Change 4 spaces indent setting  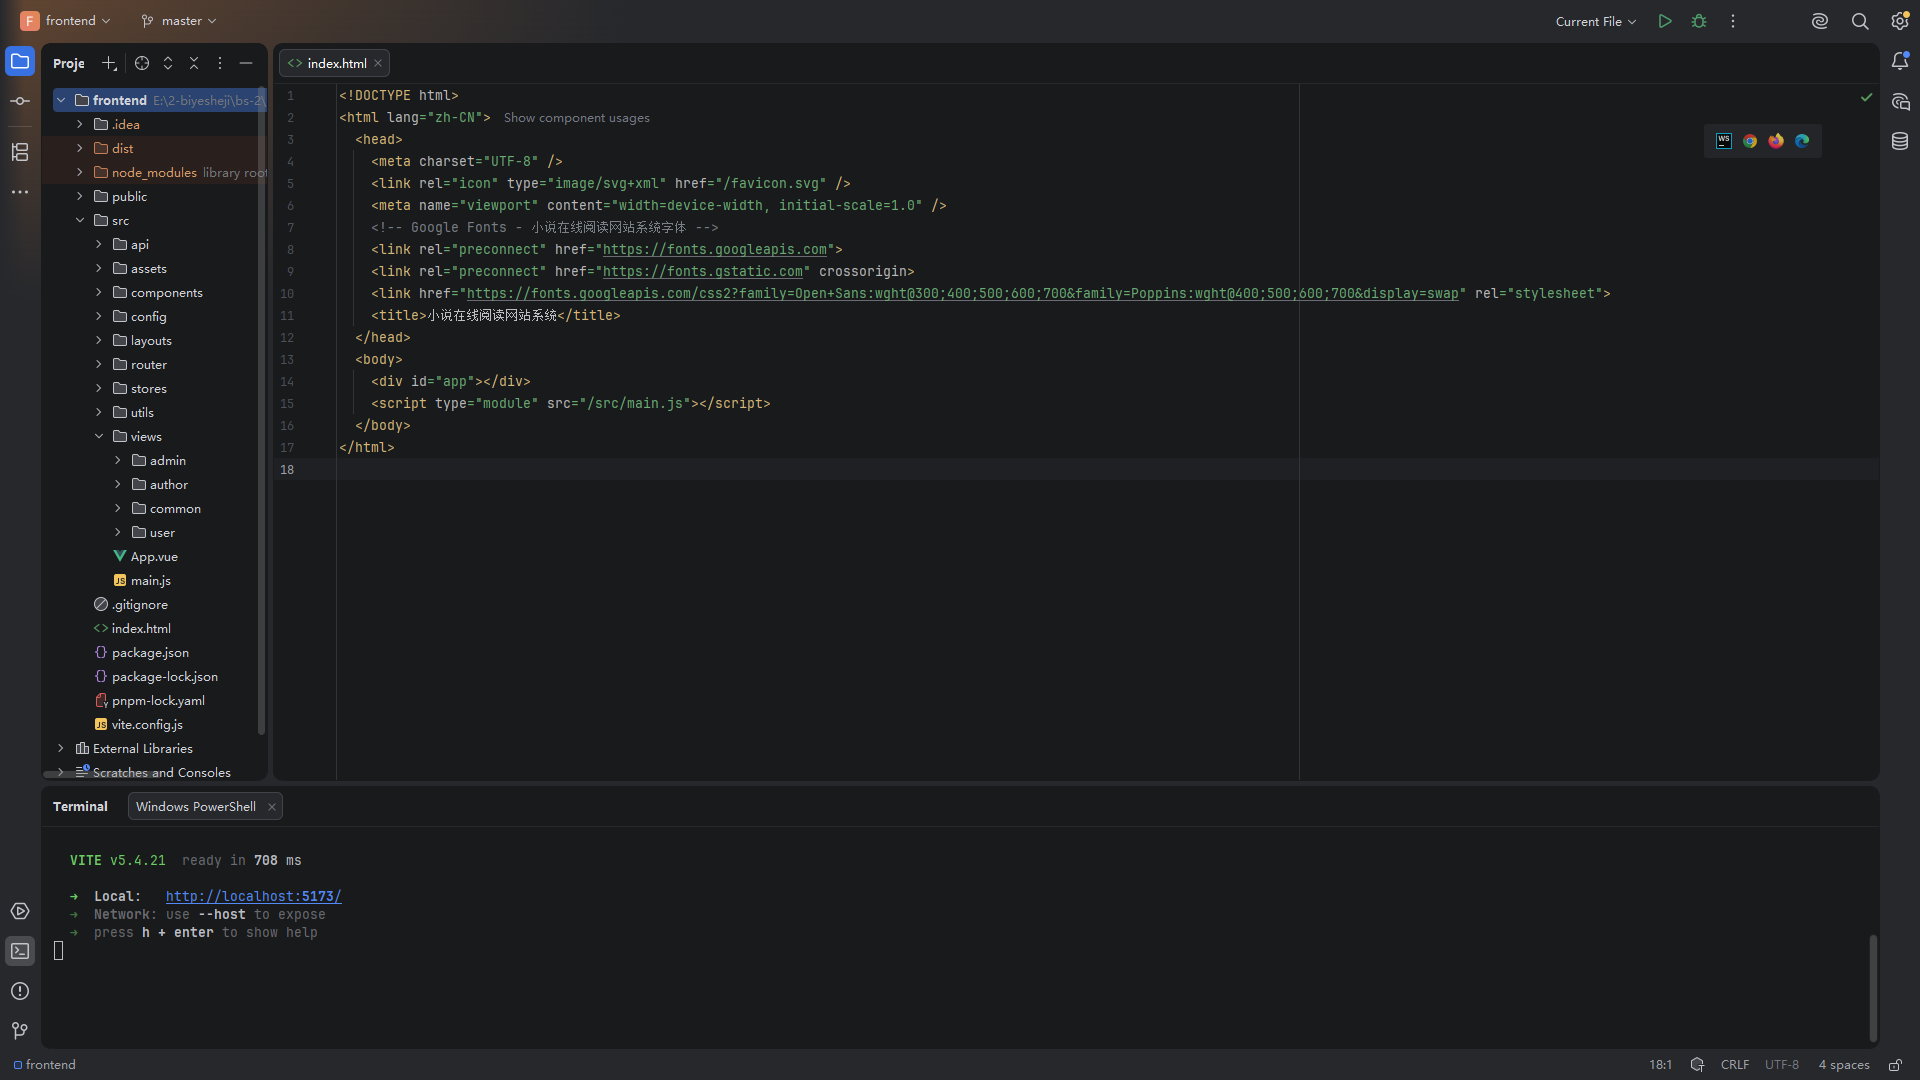coord(1844,1065)
